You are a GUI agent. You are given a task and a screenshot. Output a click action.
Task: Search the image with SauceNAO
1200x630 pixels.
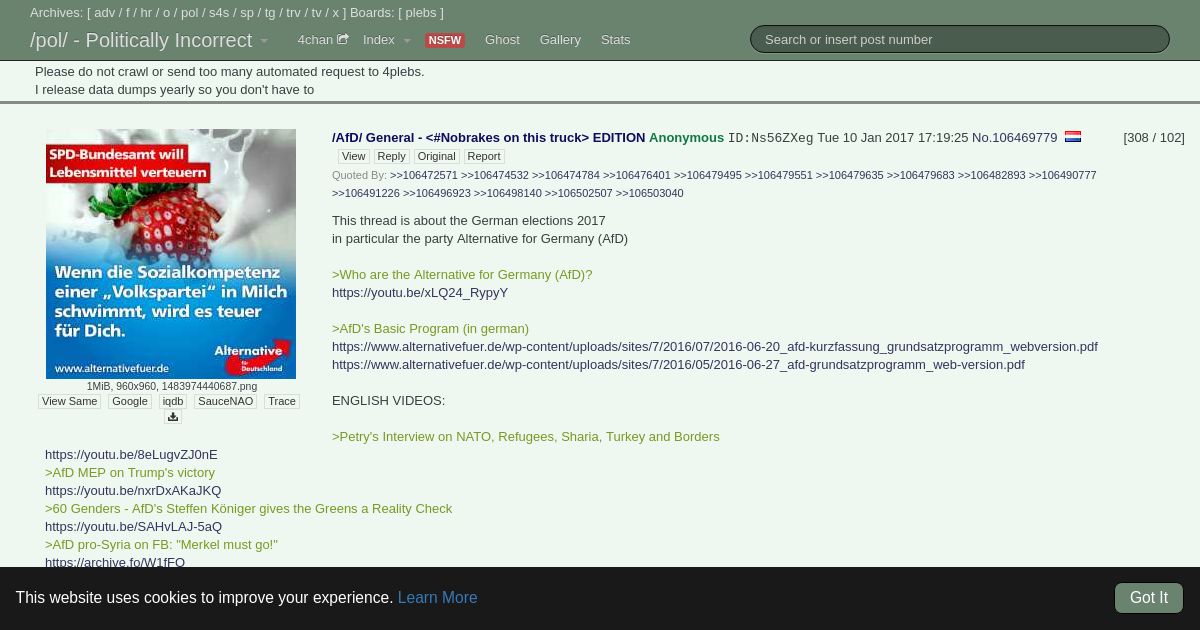point(225,401)
